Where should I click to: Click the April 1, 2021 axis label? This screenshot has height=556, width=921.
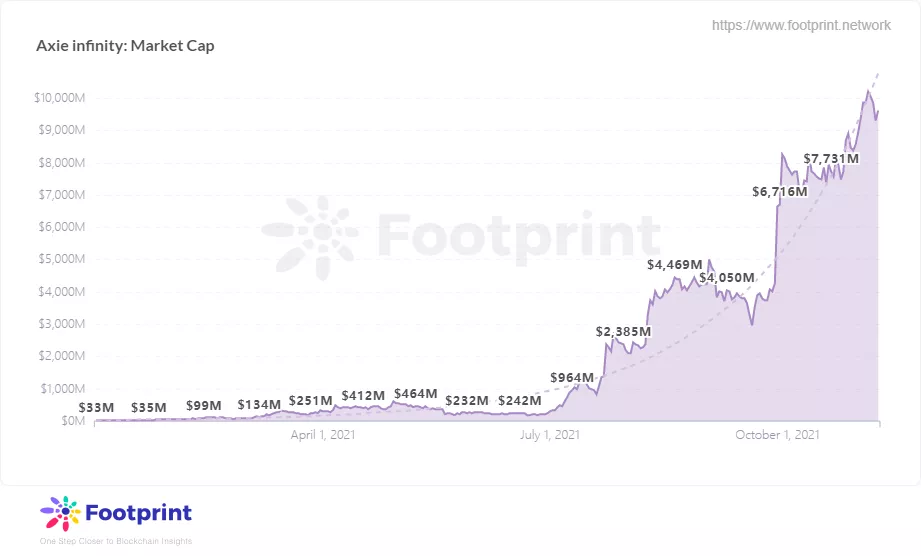click(323, 435)
